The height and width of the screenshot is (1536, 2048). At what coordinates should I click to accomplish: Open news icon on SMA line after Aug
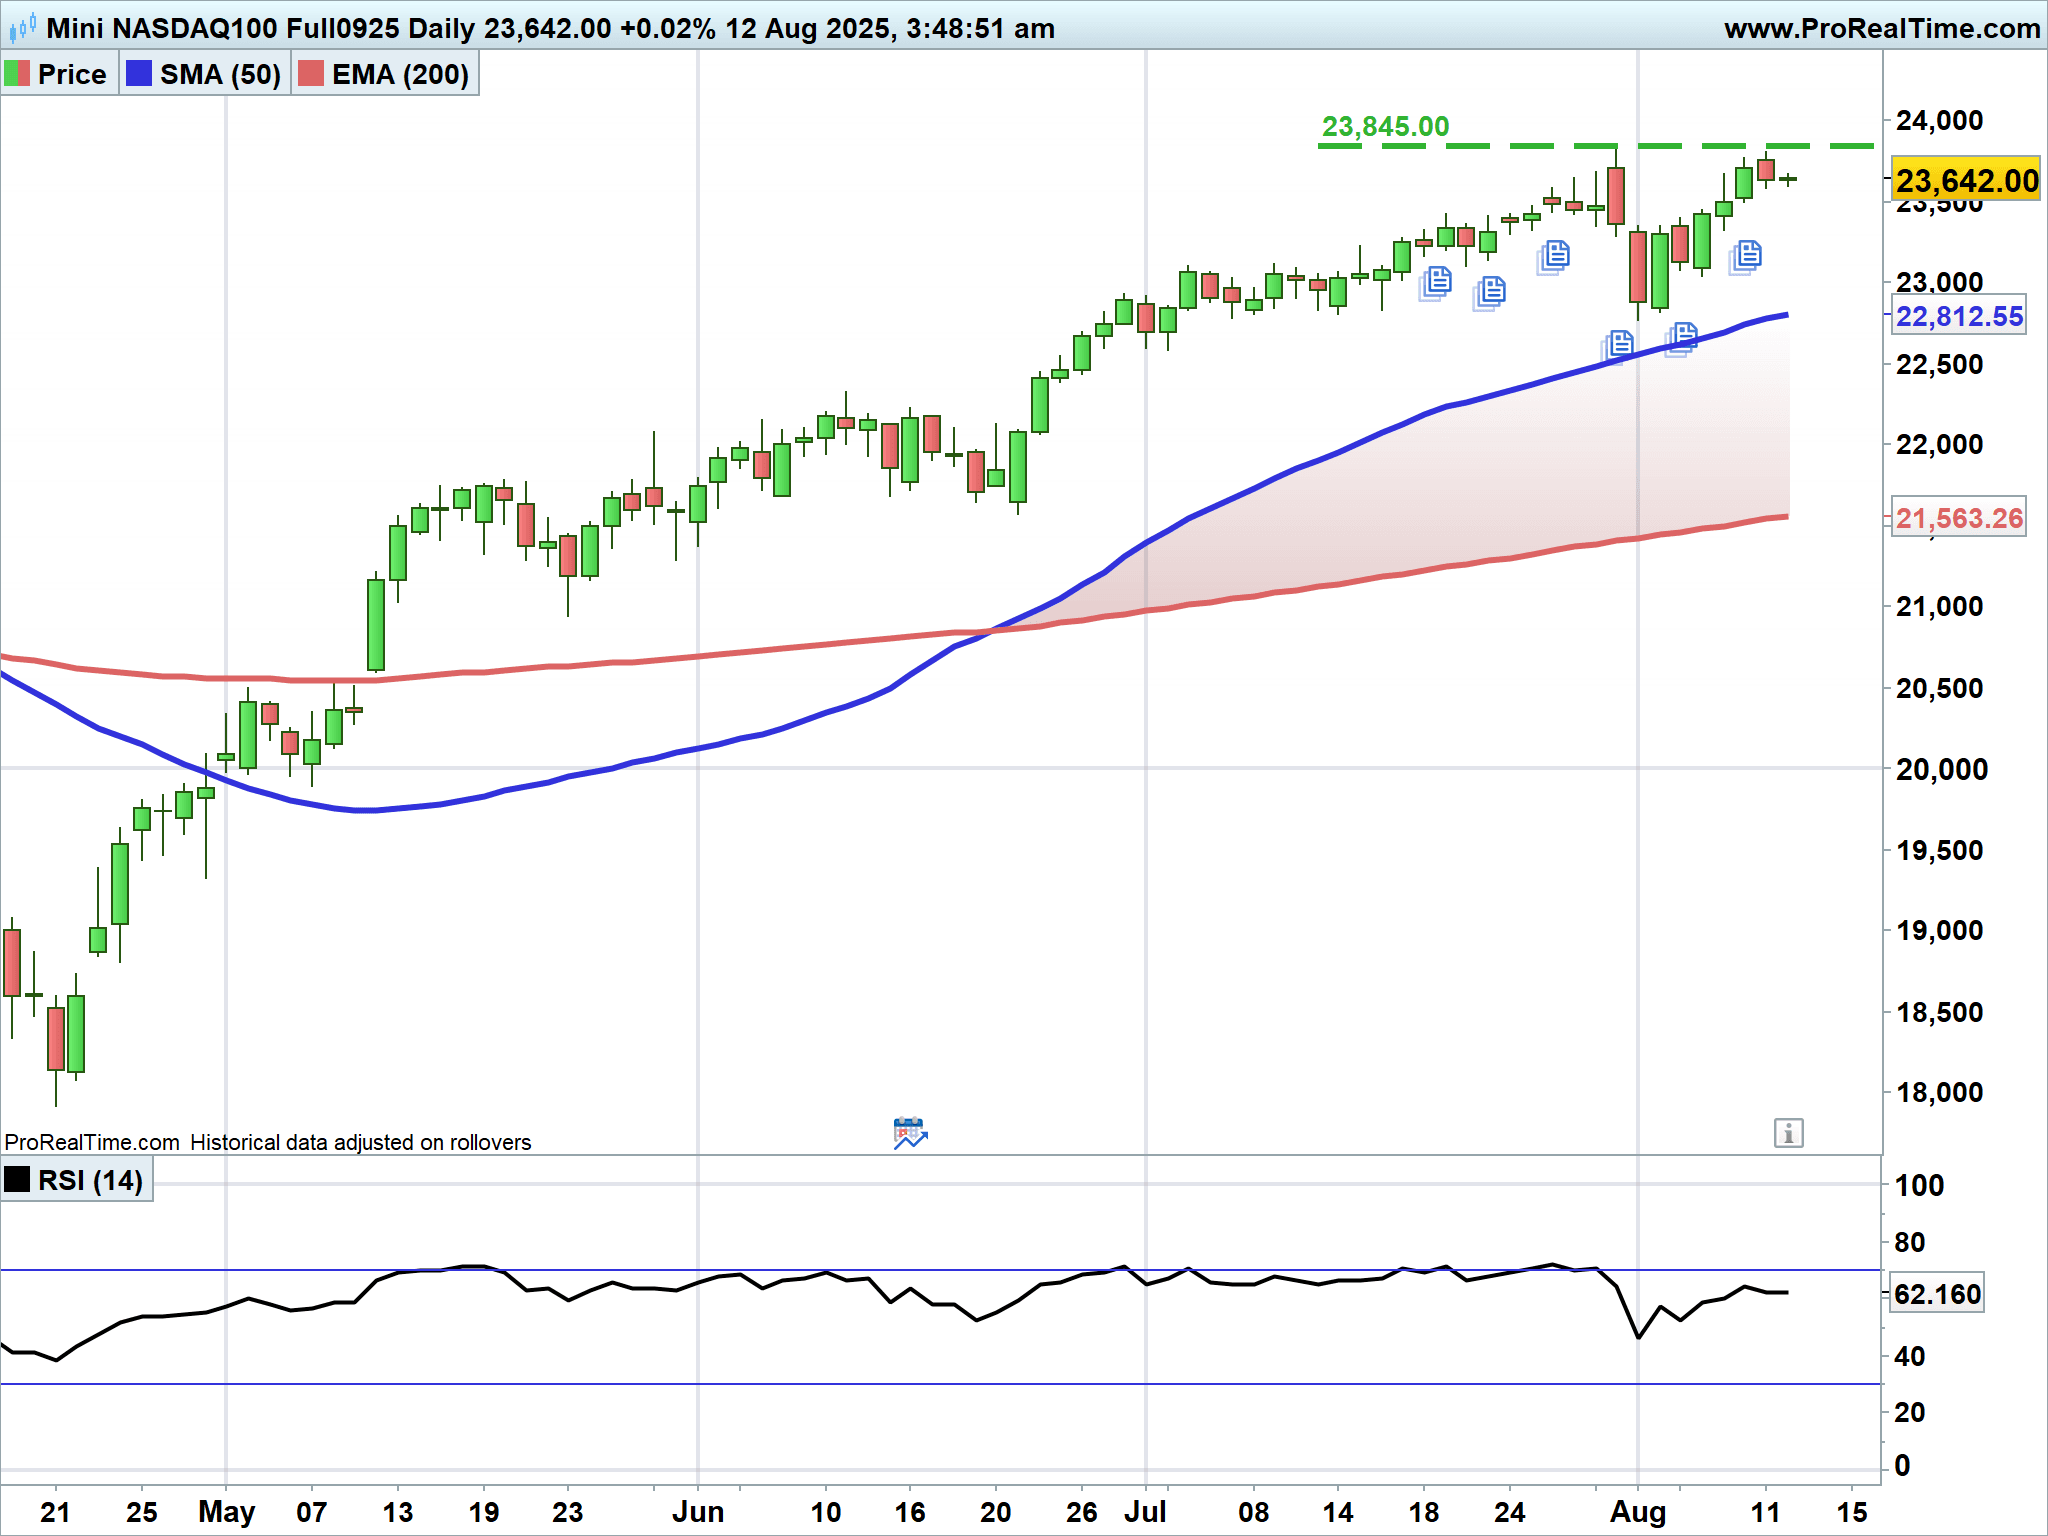[1681, 338]
